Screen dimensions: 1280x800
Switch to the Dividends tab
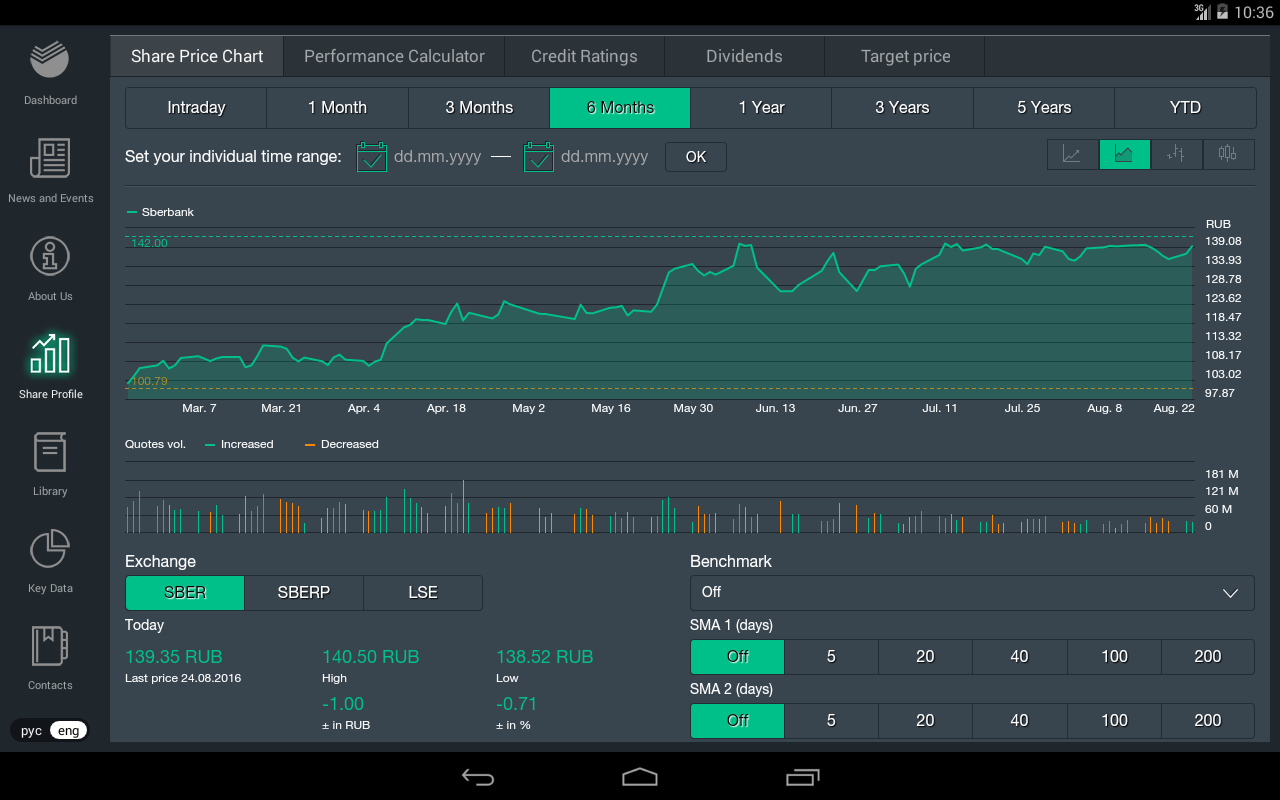click(x=744, y=57)
